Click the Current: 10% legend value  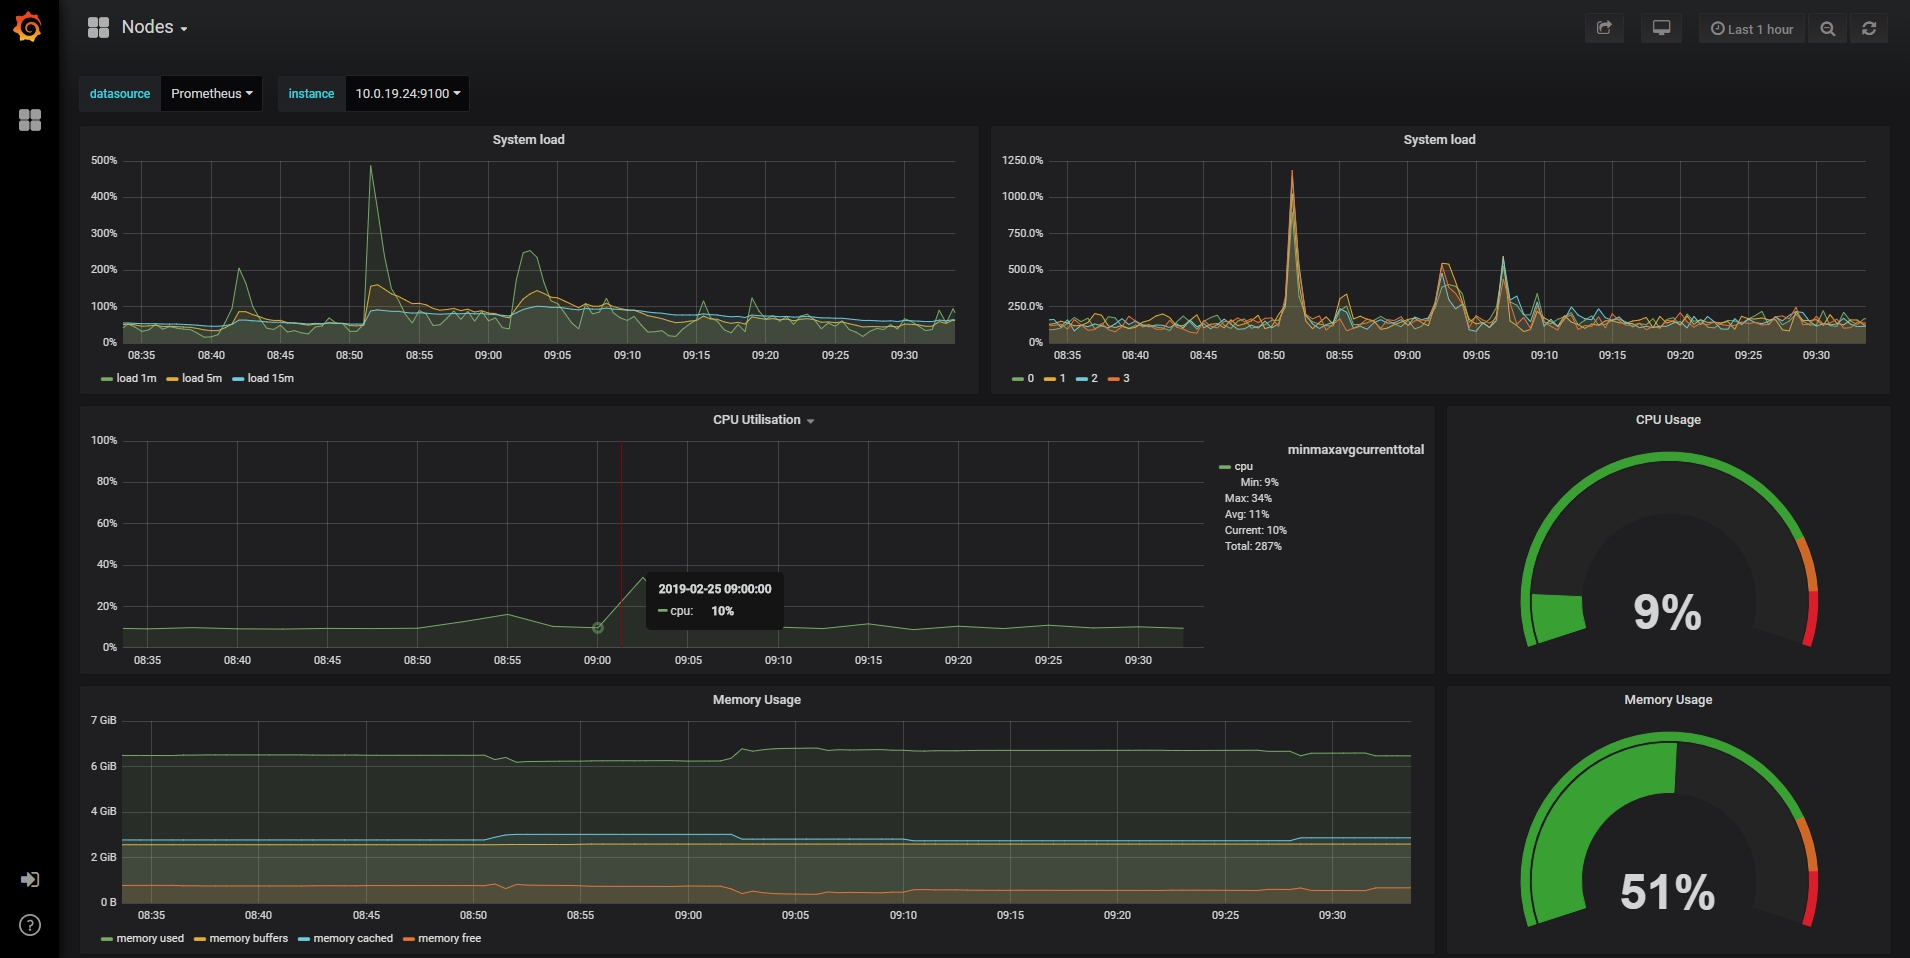[1256, 530]
